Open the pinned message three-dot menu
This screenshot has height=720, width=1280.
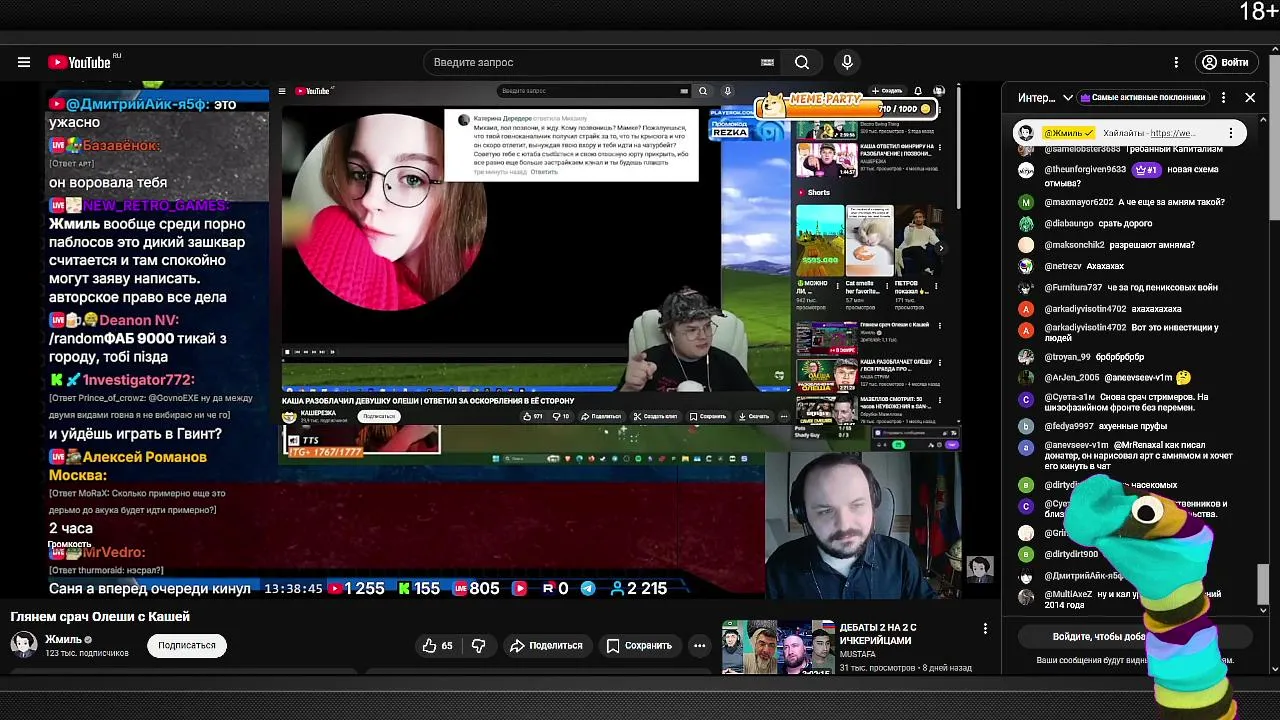[x=1231, y=133]
